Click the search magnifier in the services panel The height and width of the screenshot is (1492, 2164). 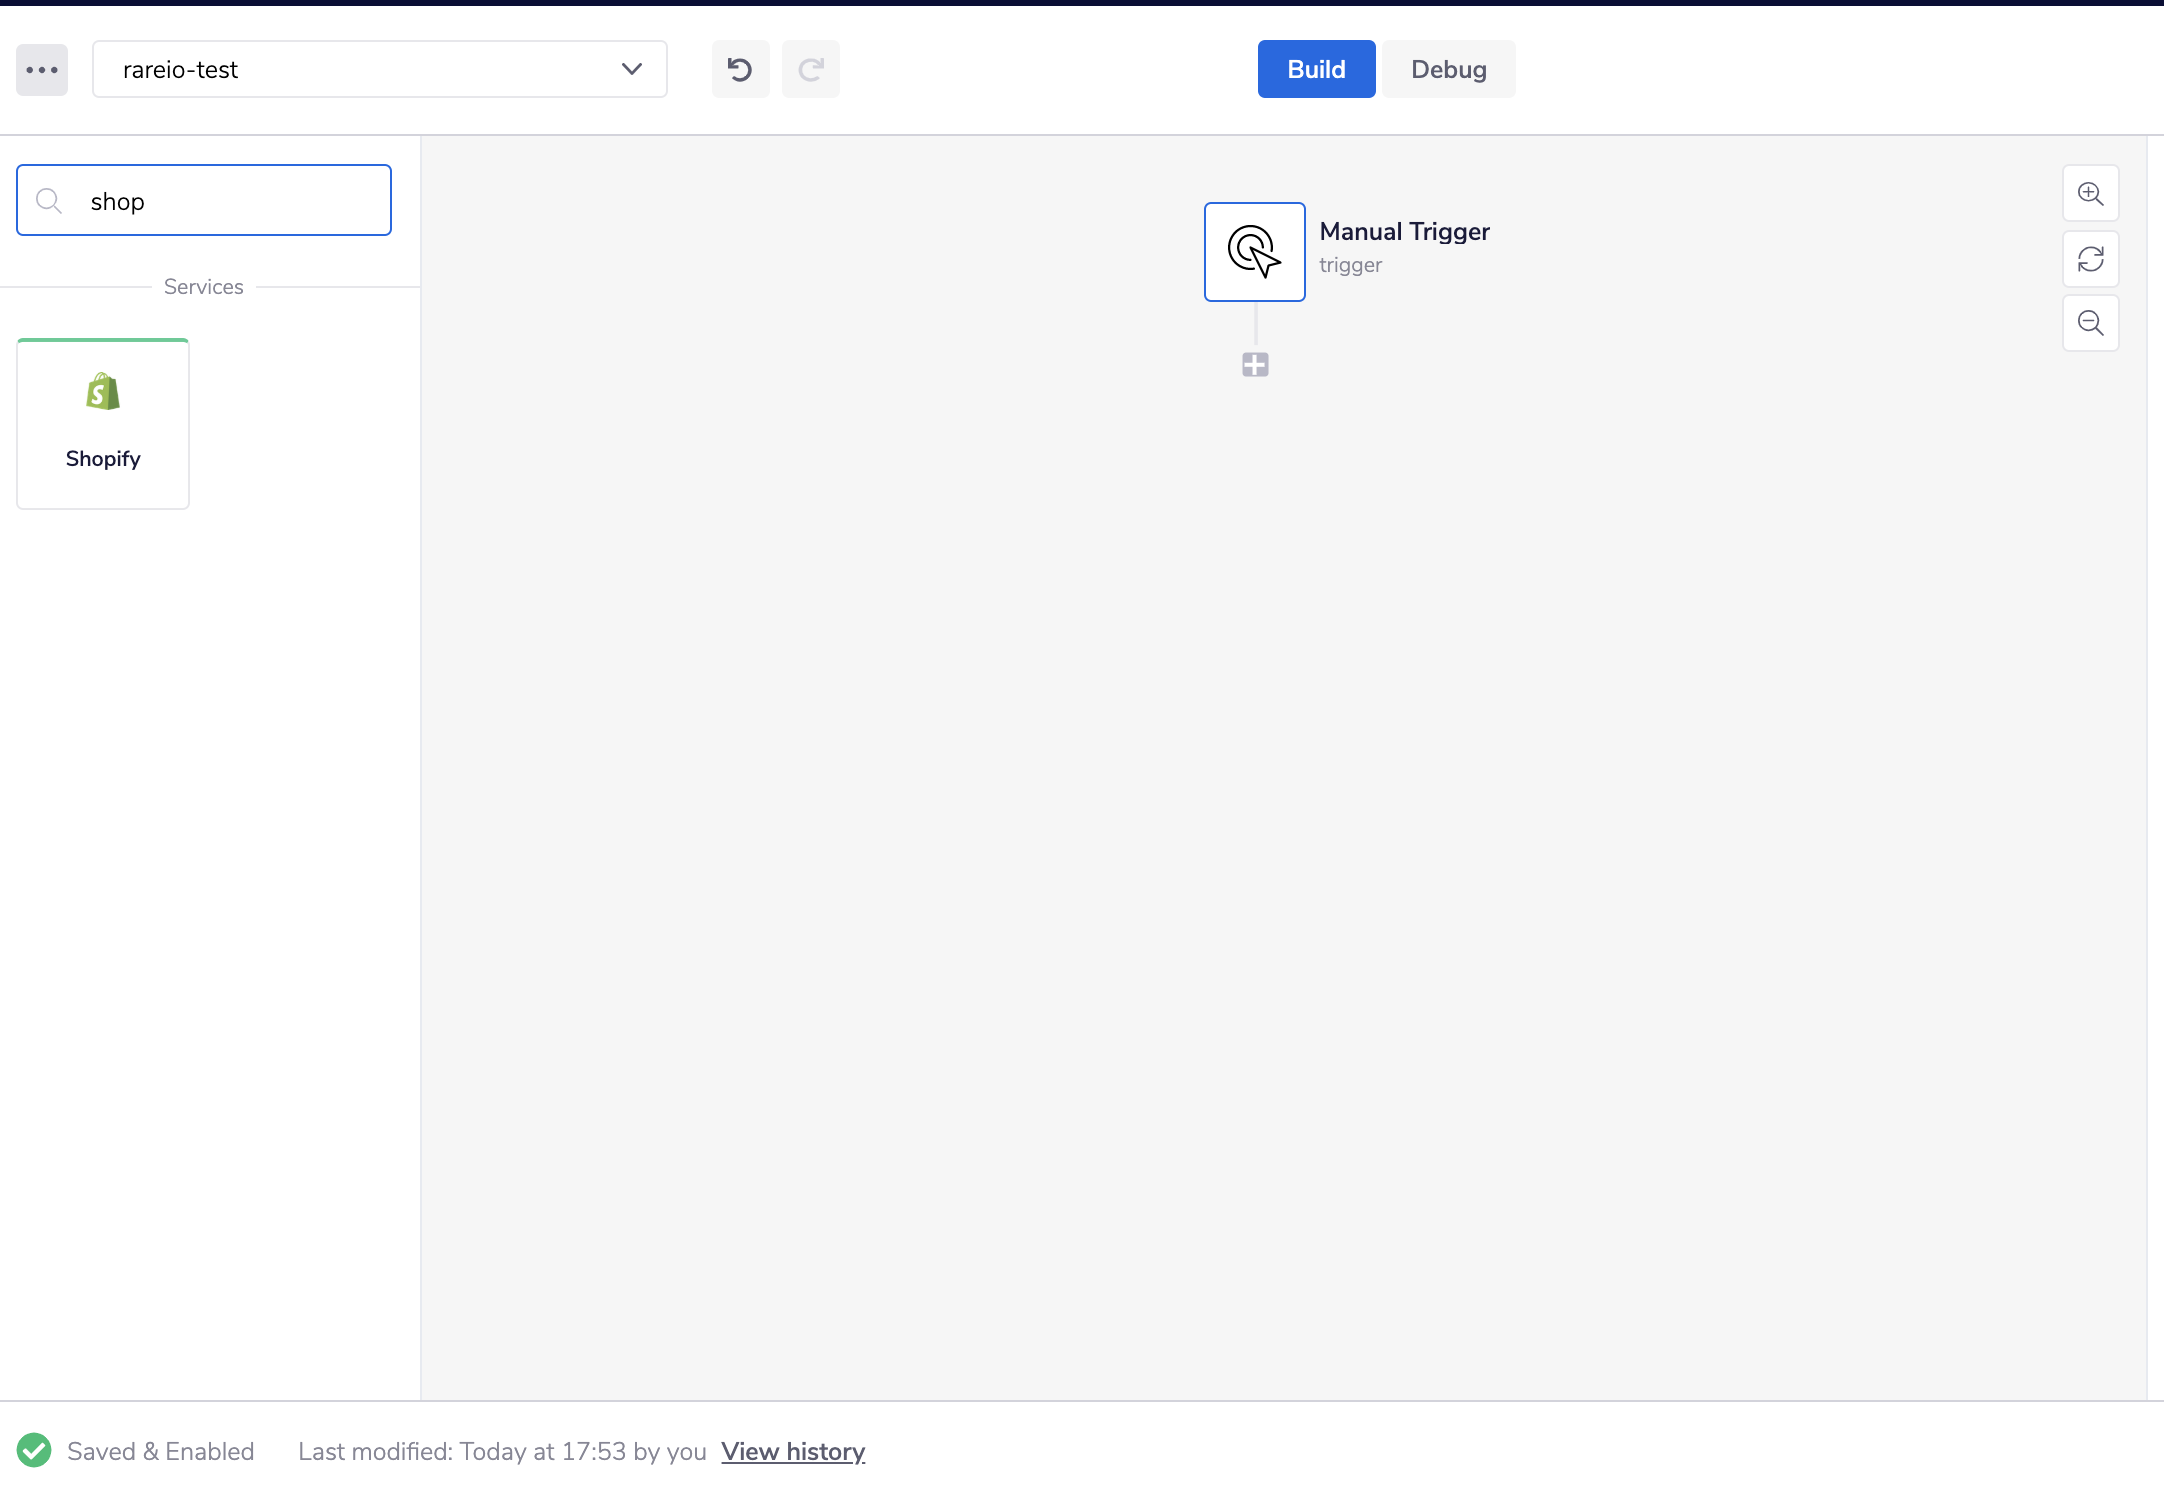[49, 200]
